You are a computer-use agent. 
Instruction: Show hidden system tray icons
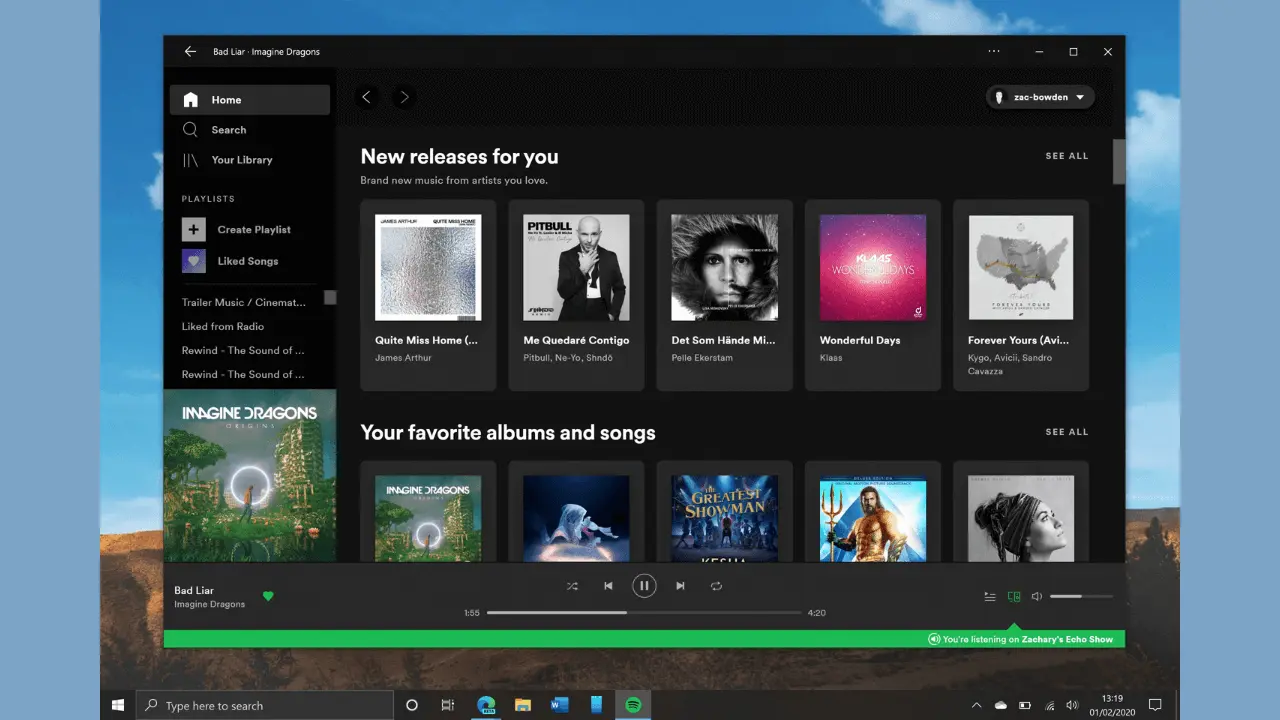[977, 705]
